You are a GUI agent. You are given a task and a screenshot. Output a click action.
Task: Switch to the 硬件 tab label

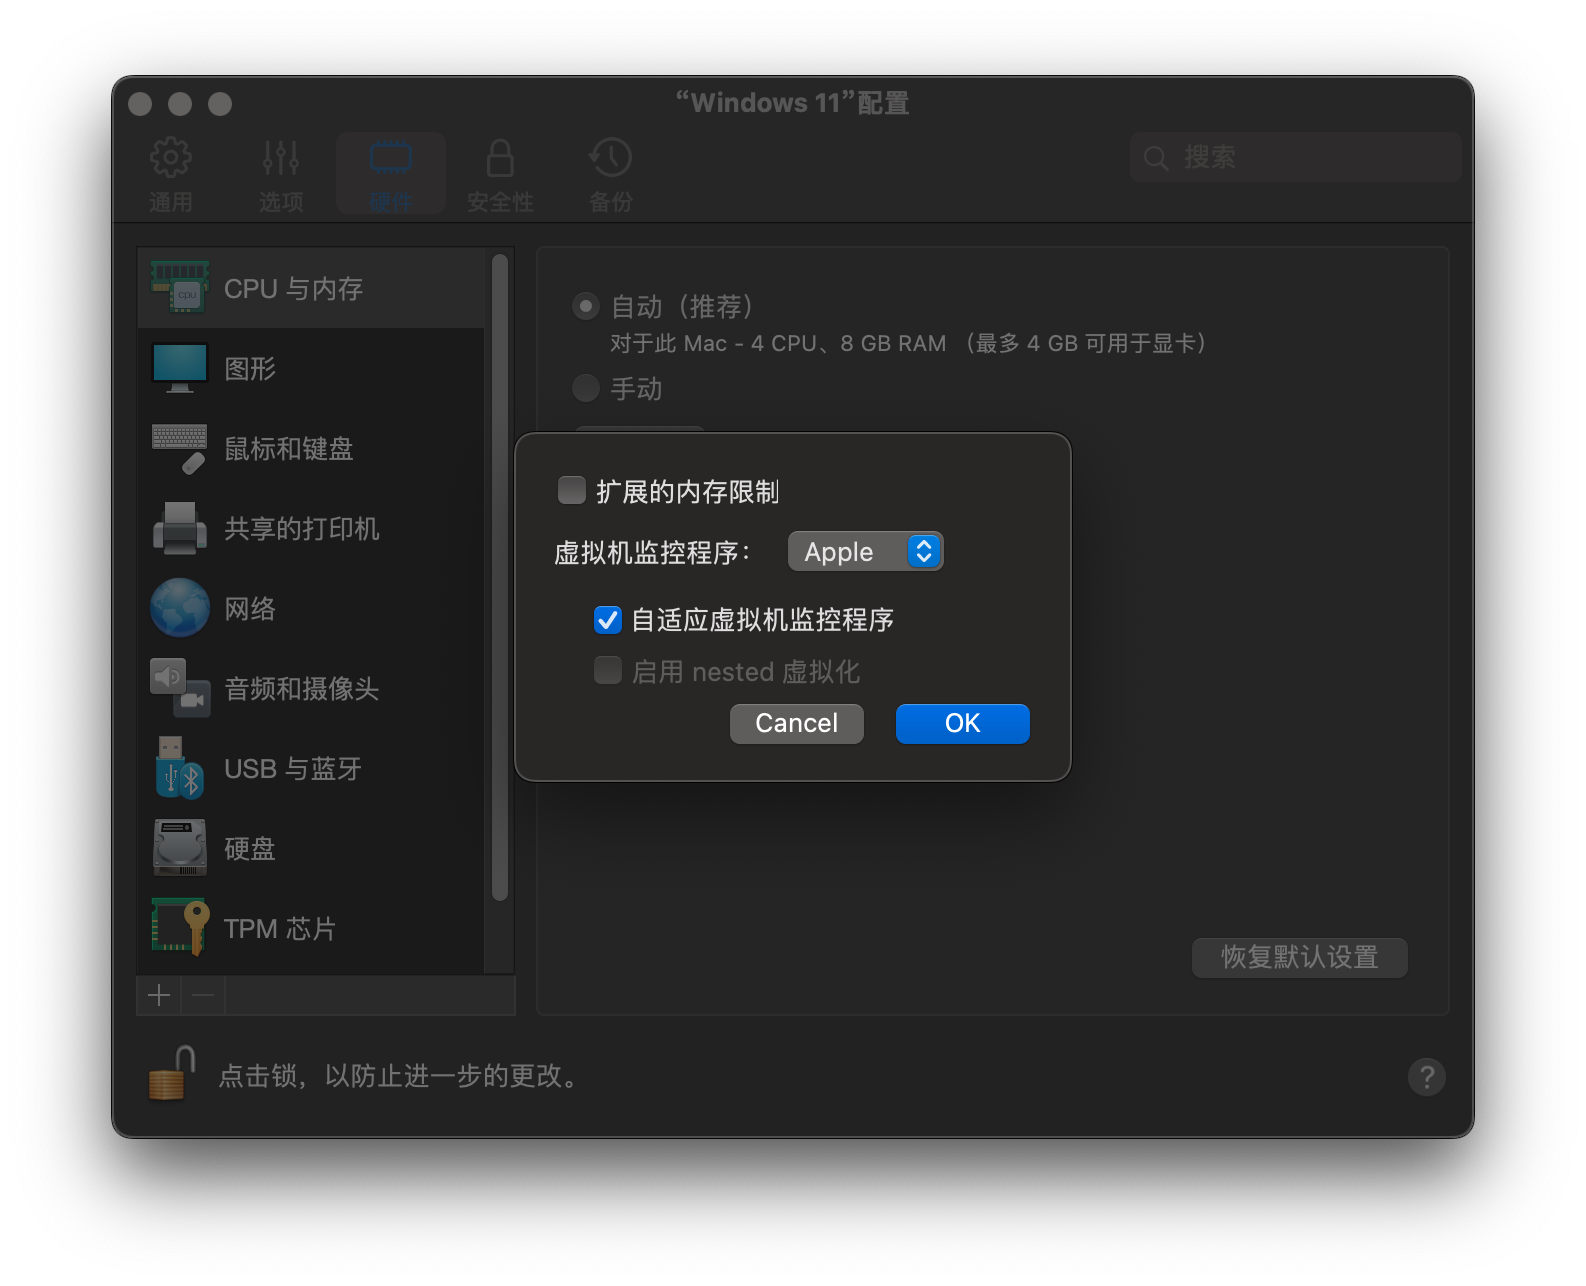pyautogui.click(x=391, y=202)
